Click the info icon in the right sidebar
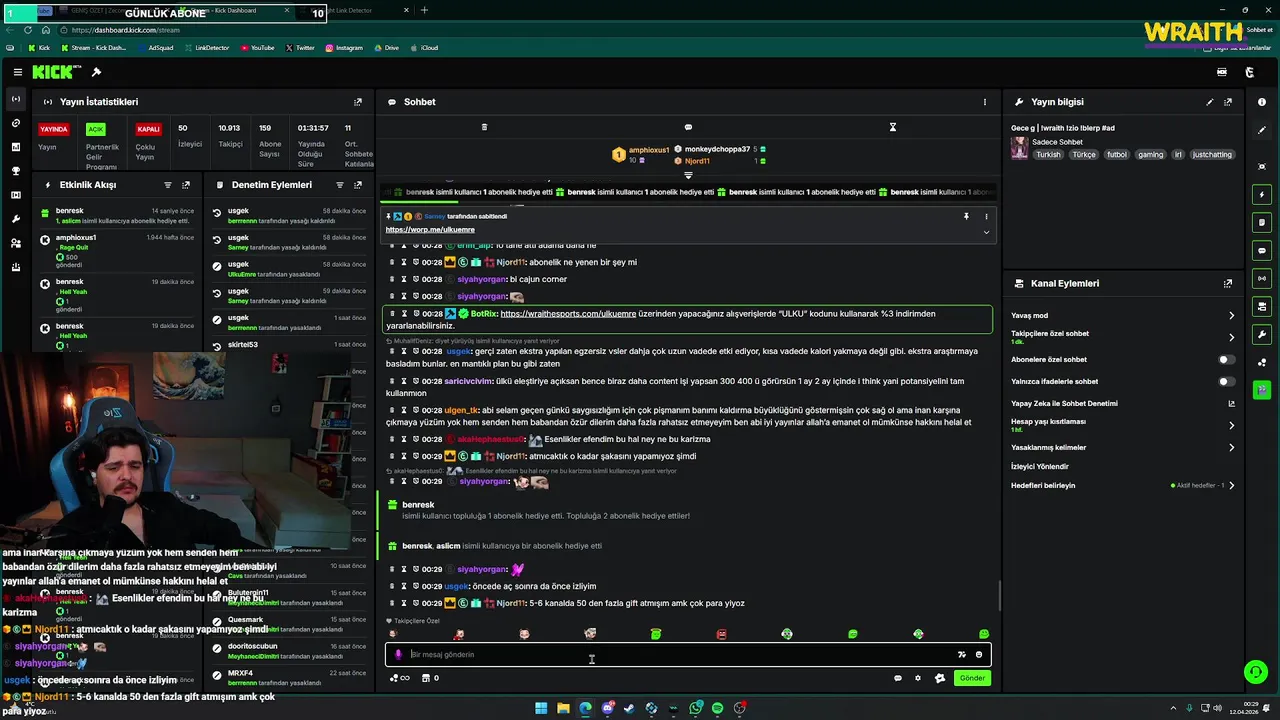 1262,102
